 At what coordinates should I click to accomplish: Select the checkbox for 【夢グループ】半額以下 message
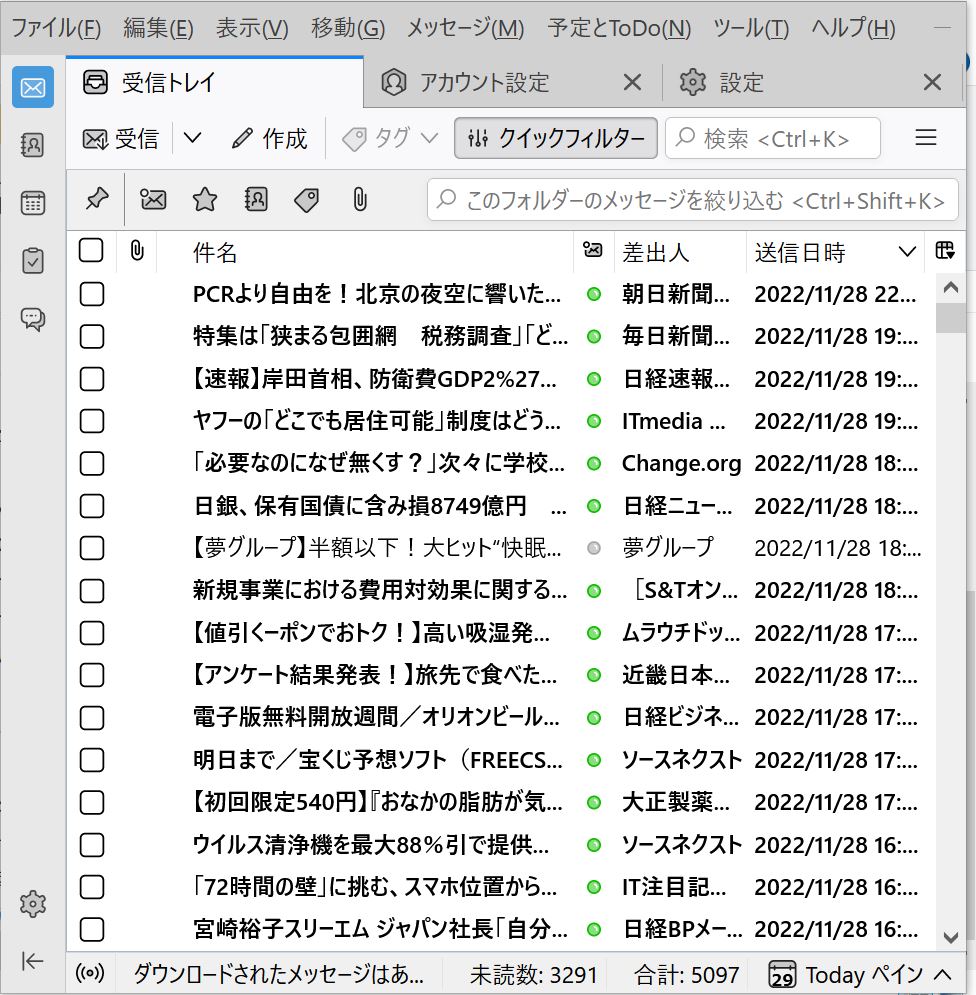pos(92,548)
